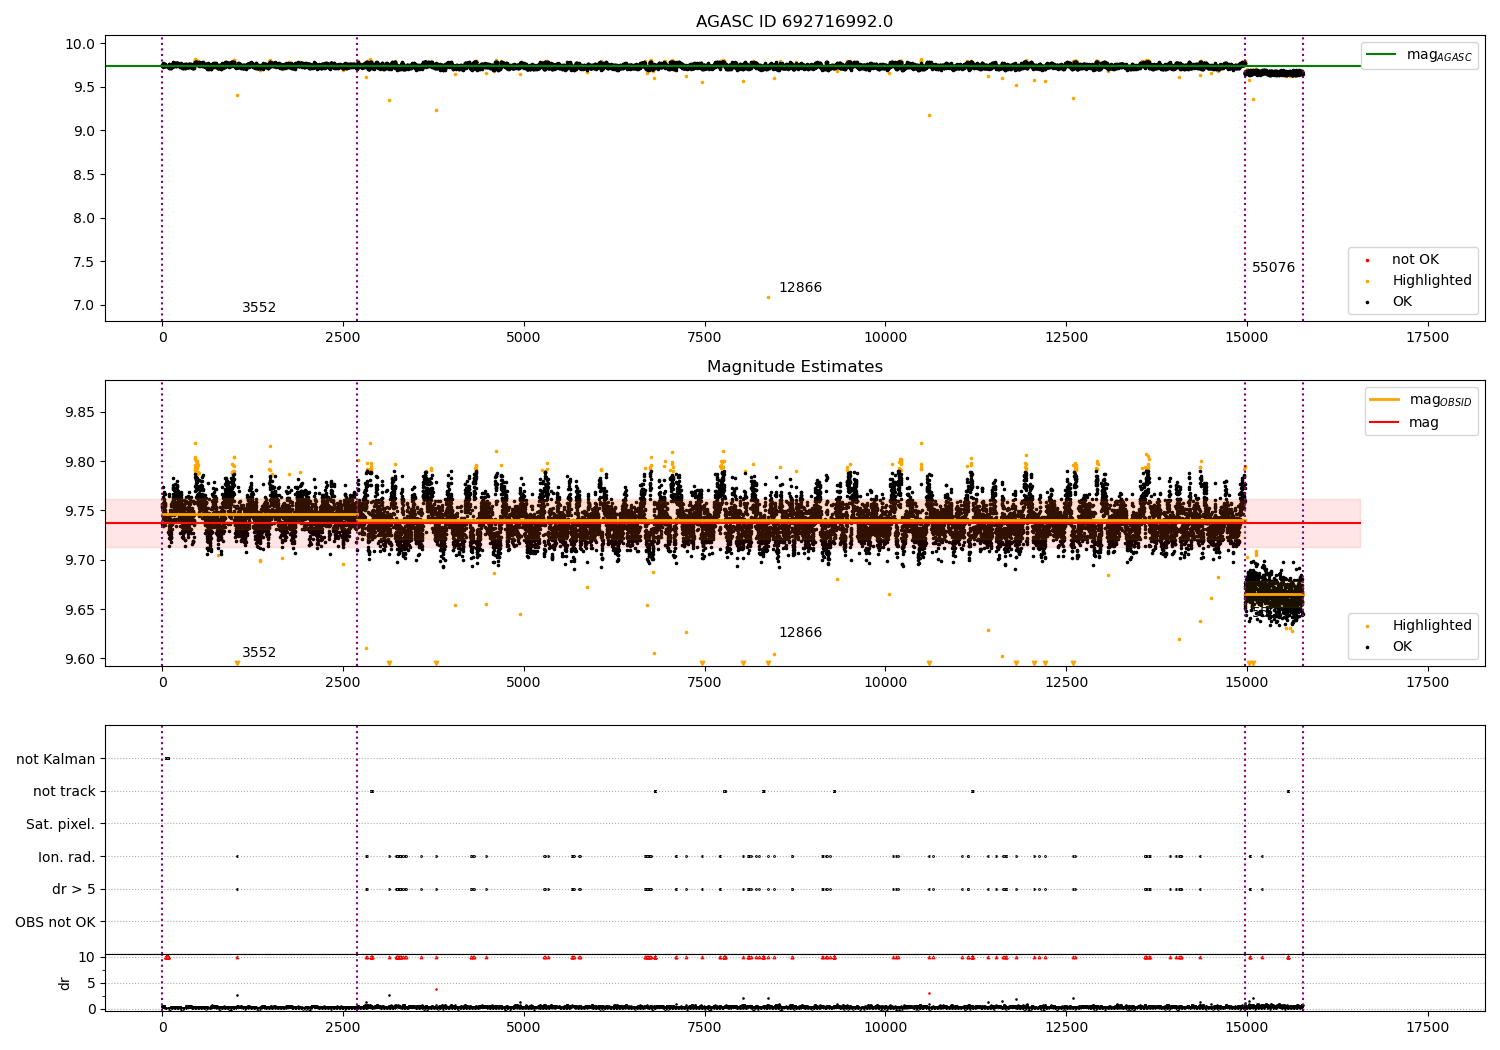Click the 'not Kalman' axis label
The image size is (1500, 1050).
click(x=56, y=759)
